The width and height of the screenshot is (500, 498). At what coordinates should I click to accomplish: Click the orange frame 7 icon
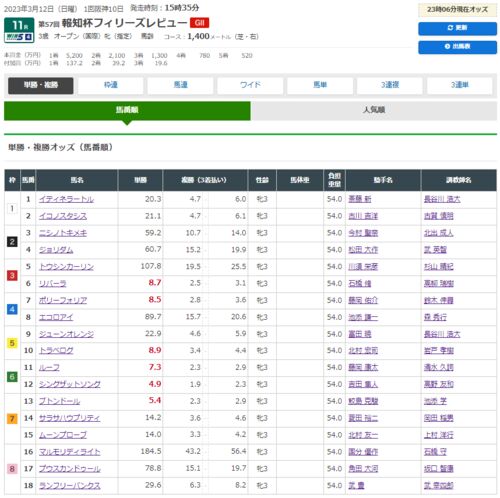click(12, 418)
